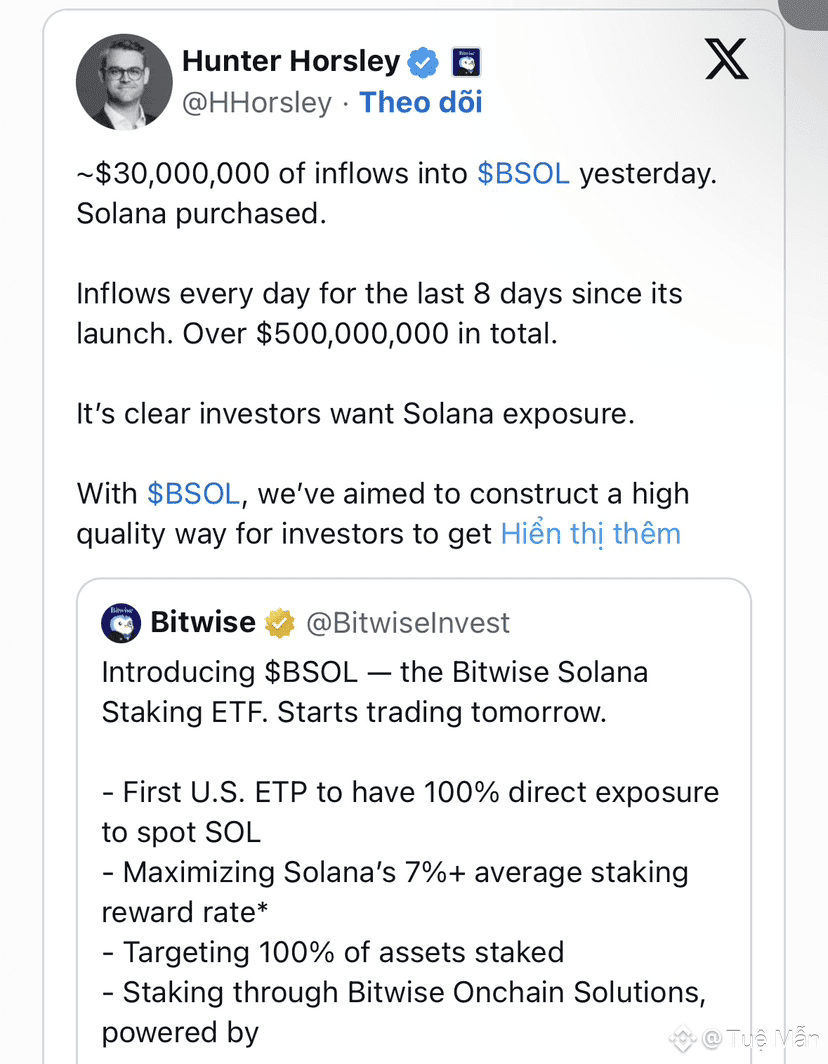Open the Bitwise name in quoted tweet
828x1064 pixels.
(x=203, y=623)
